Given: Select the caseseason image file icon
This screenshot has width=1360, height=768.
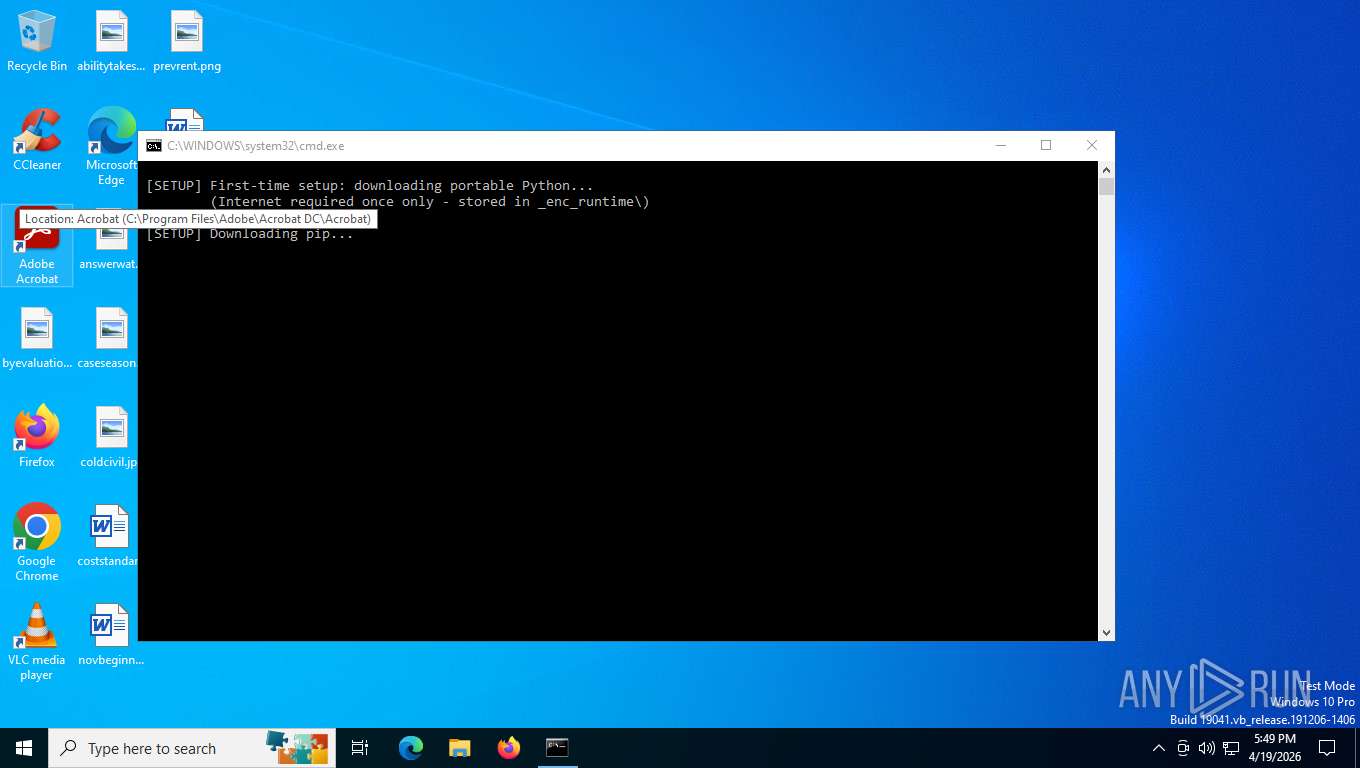Looking at the screenshot, I should point(107,338).
